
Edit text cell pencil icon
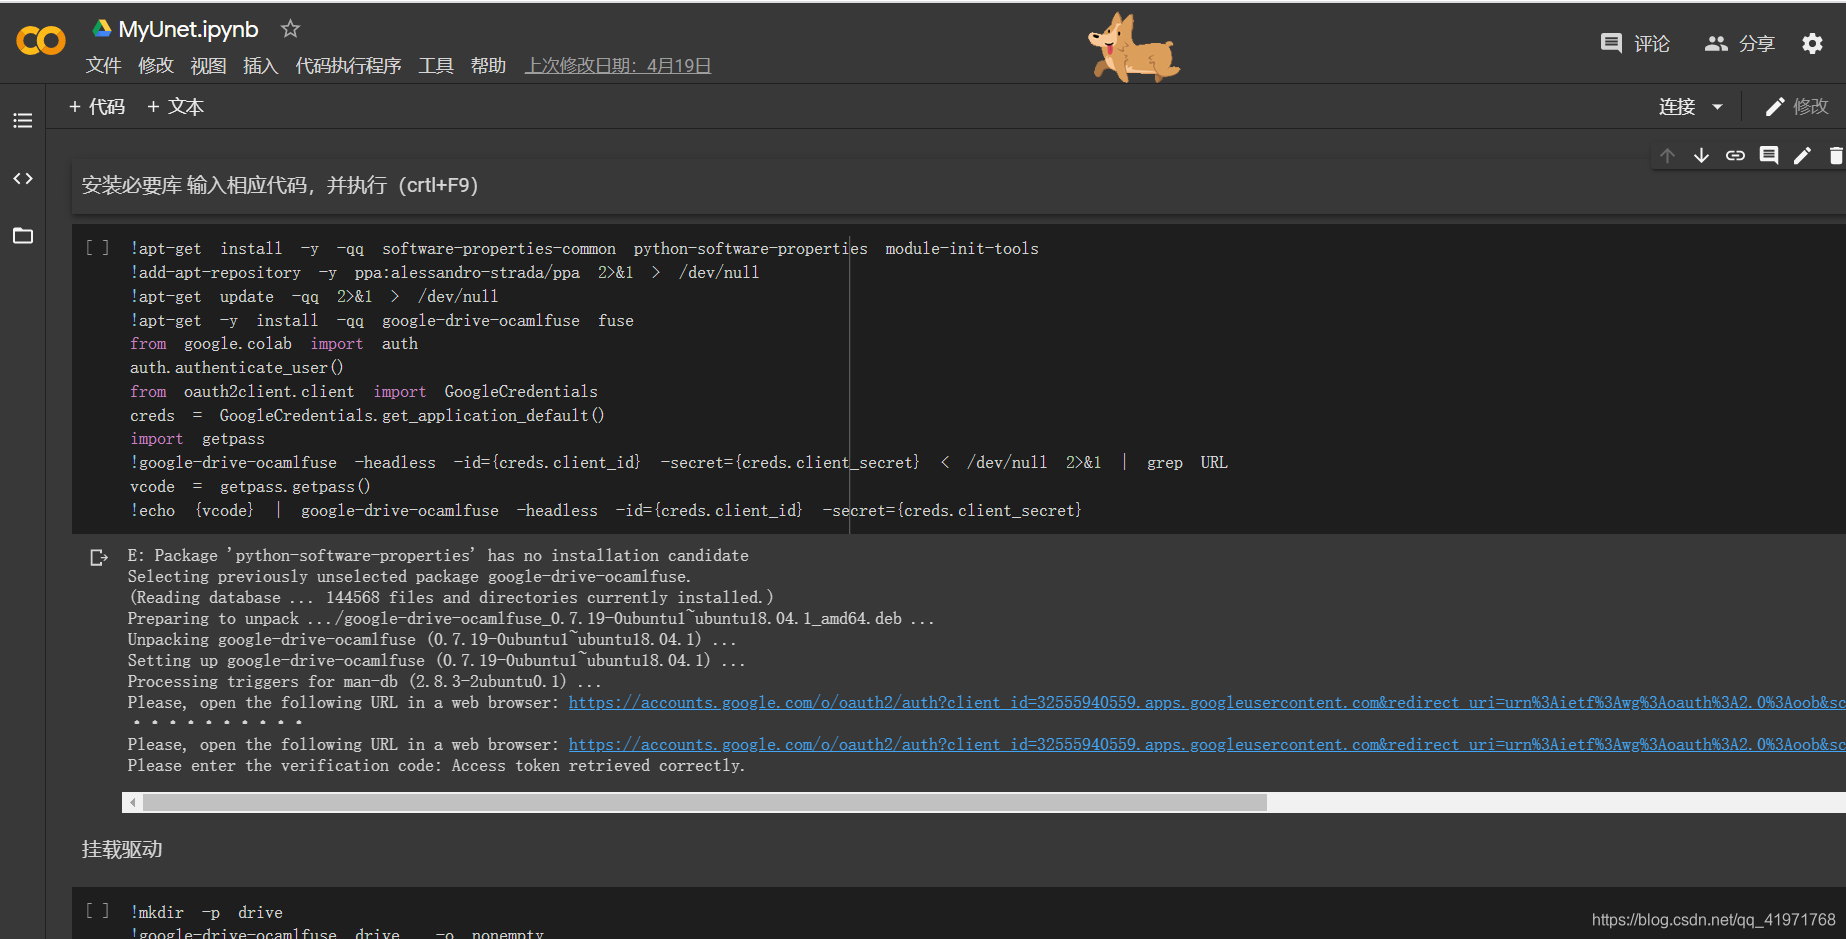(x=1802, y=155)
